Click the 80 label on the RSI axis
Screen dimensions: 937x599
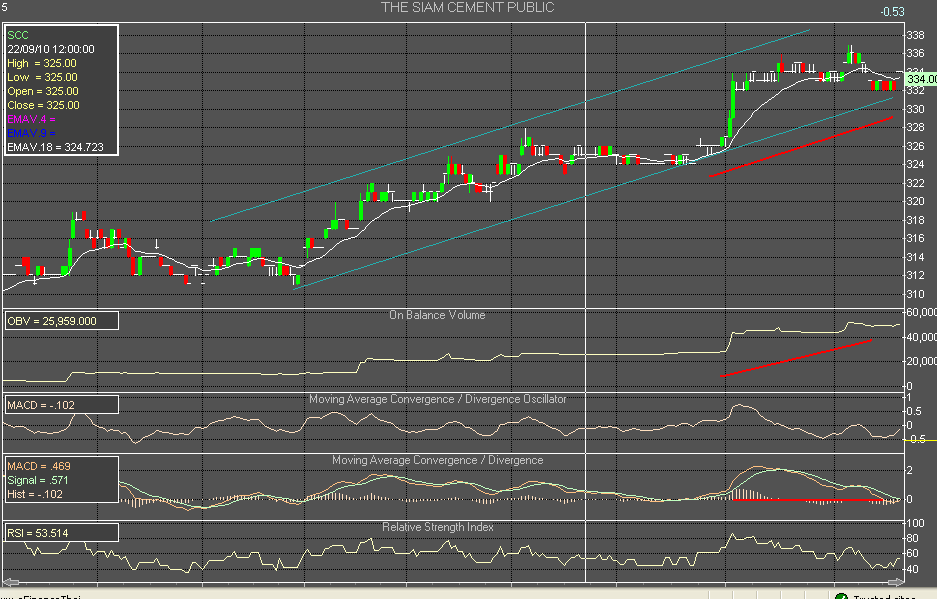[x=912, y=538]
